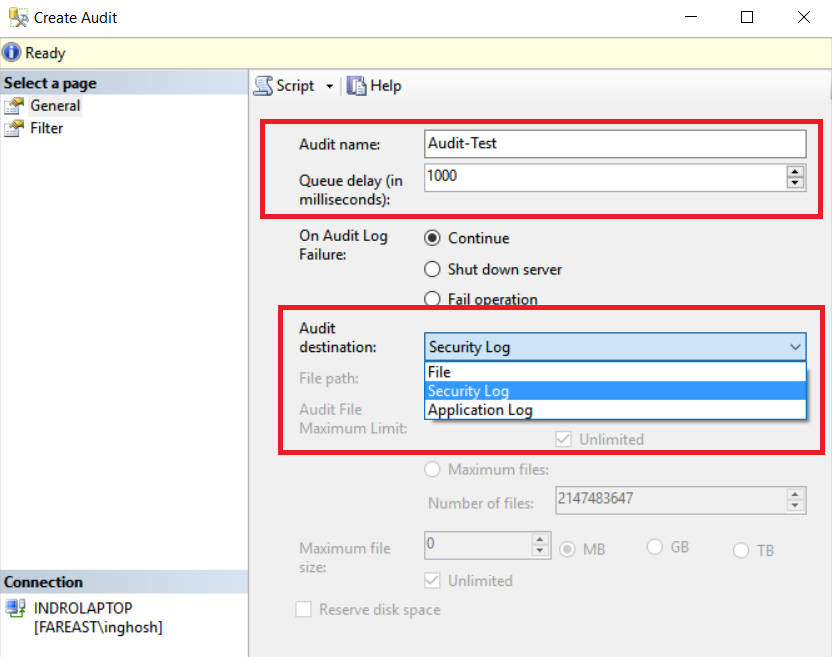Select the Continue radio option
The image size is (832, 657).
point(432,238)
